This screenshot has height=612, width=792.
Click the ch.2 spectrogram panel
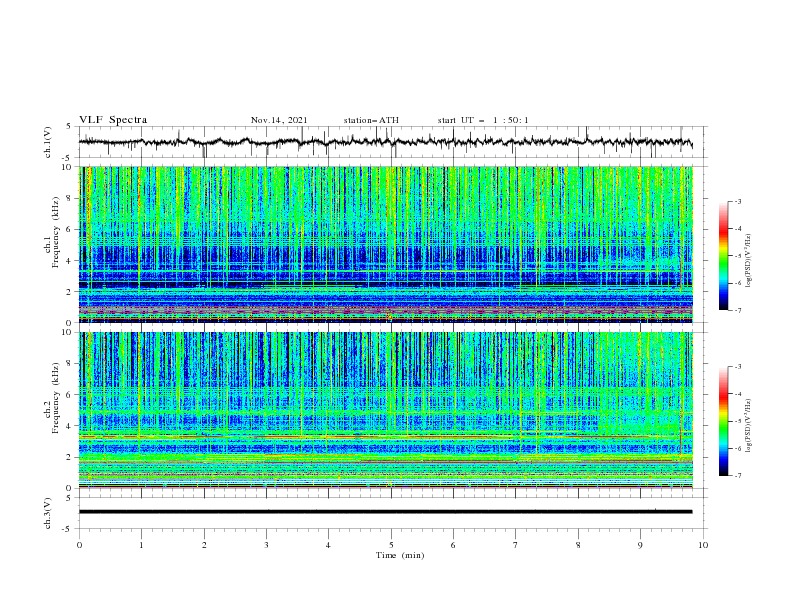point(385,410)
